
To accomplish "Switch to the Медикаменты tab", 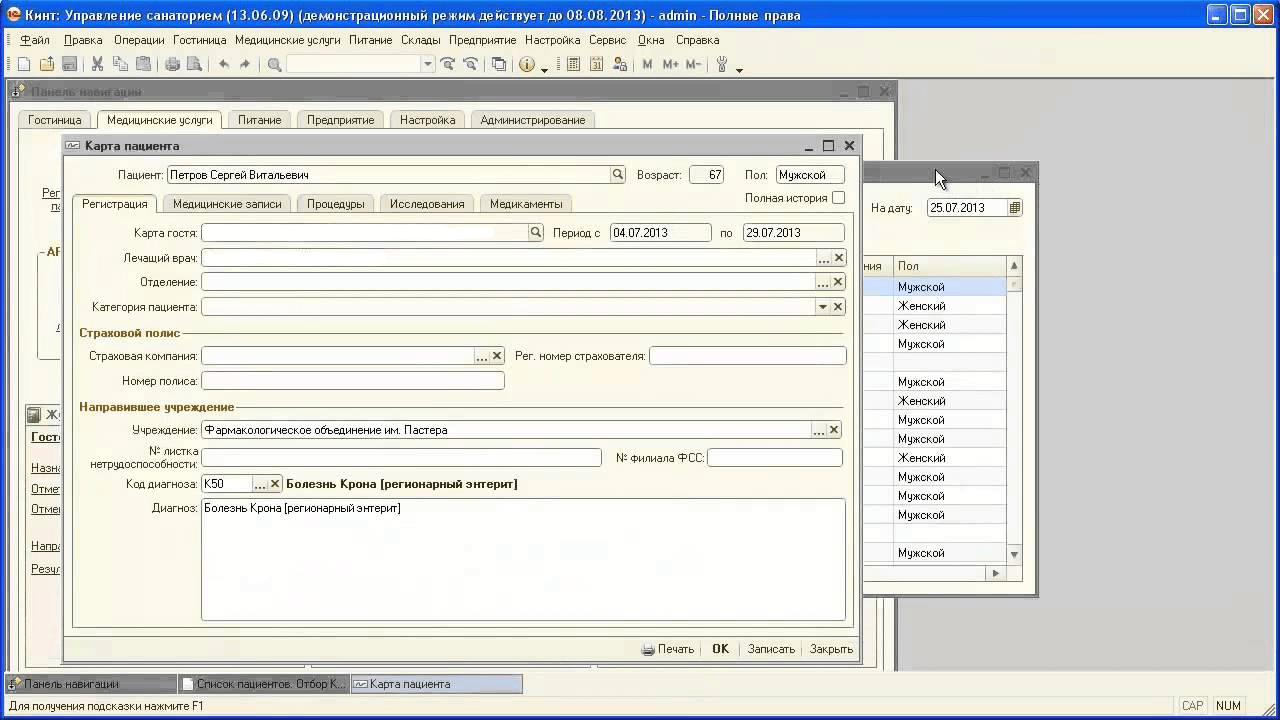I will [x=526, y=204].
